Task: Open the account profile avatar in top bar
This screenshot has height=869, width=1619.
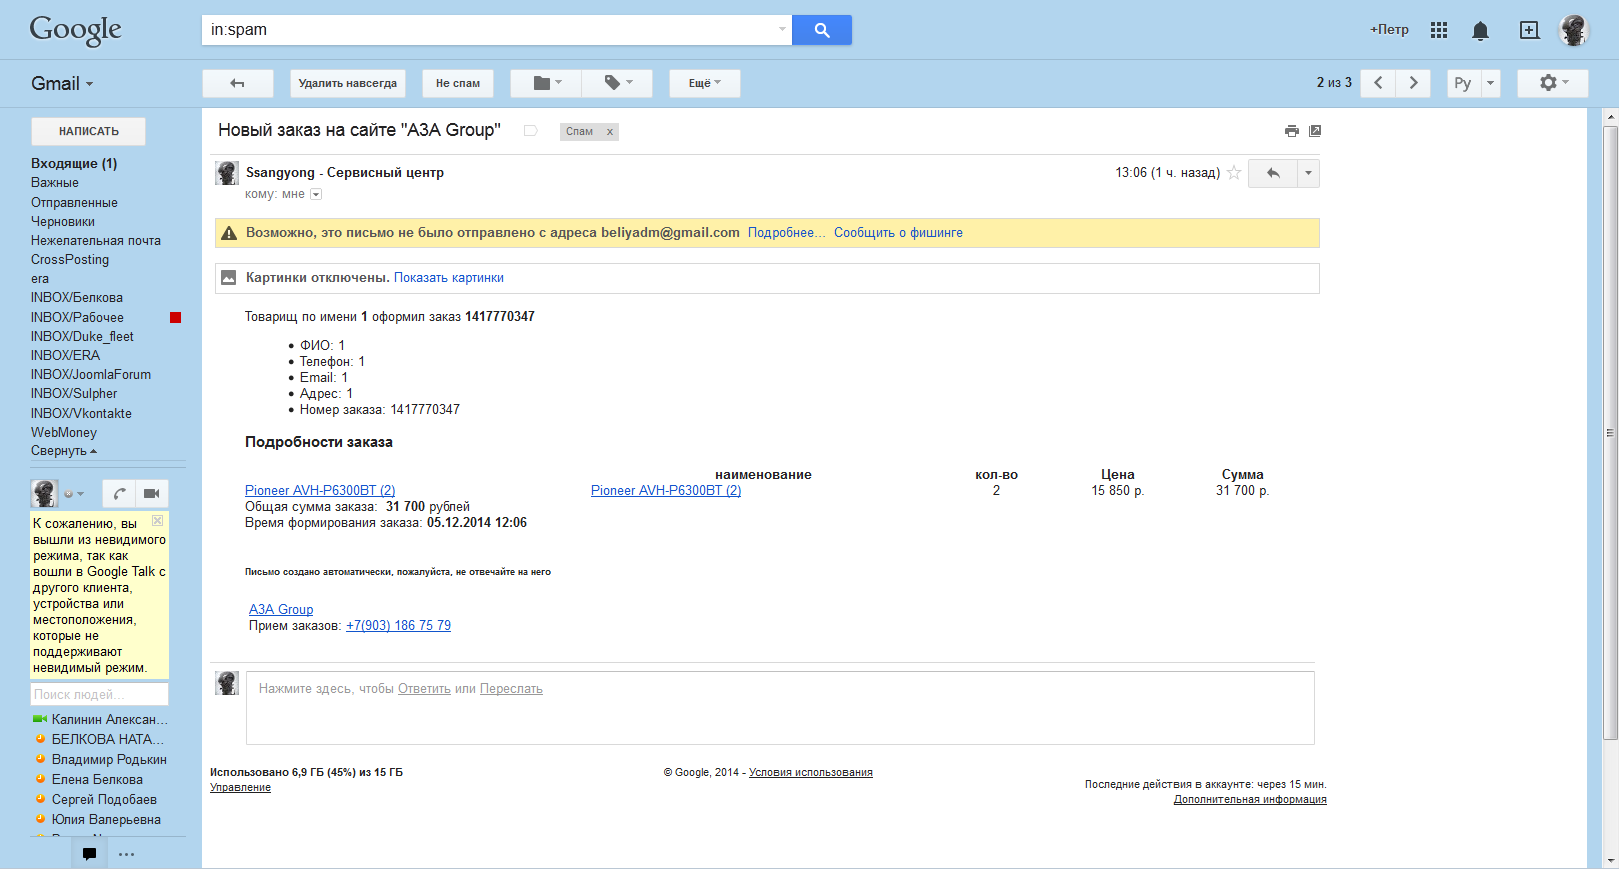Action: pos(1574,30)
